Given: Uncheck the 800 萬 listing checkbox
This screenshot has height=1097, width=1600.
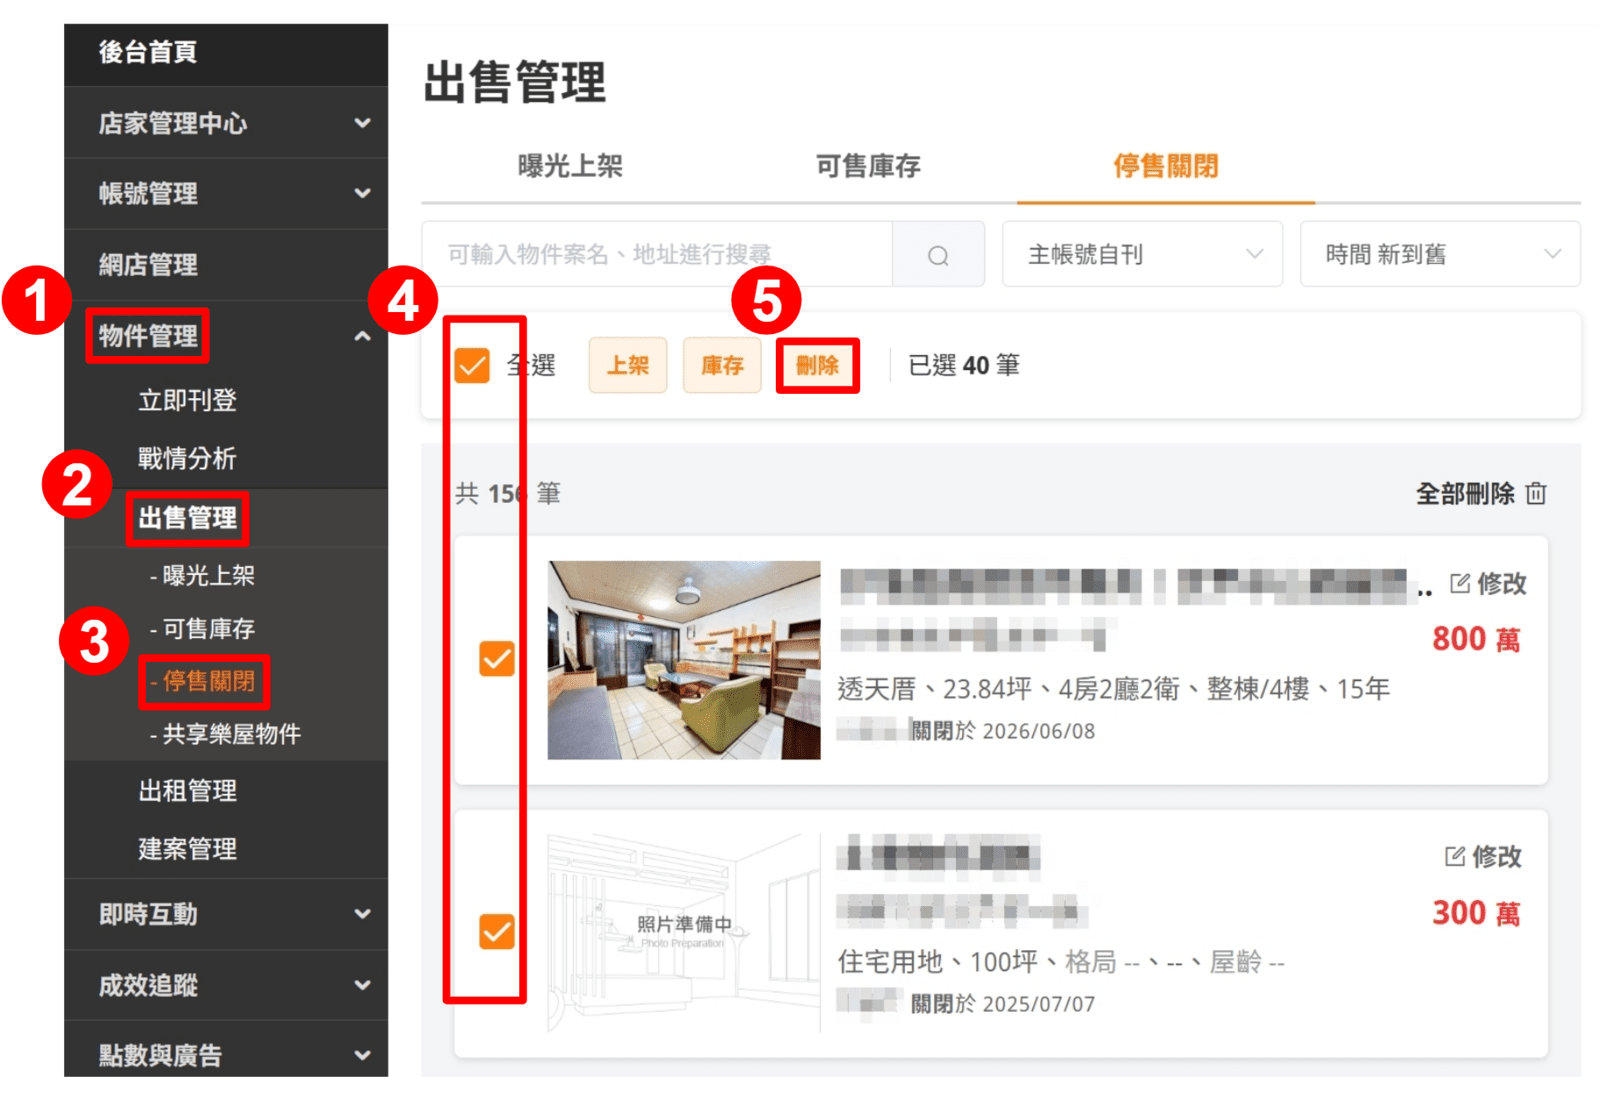Looking at the screenshot, I should (497, 659).
